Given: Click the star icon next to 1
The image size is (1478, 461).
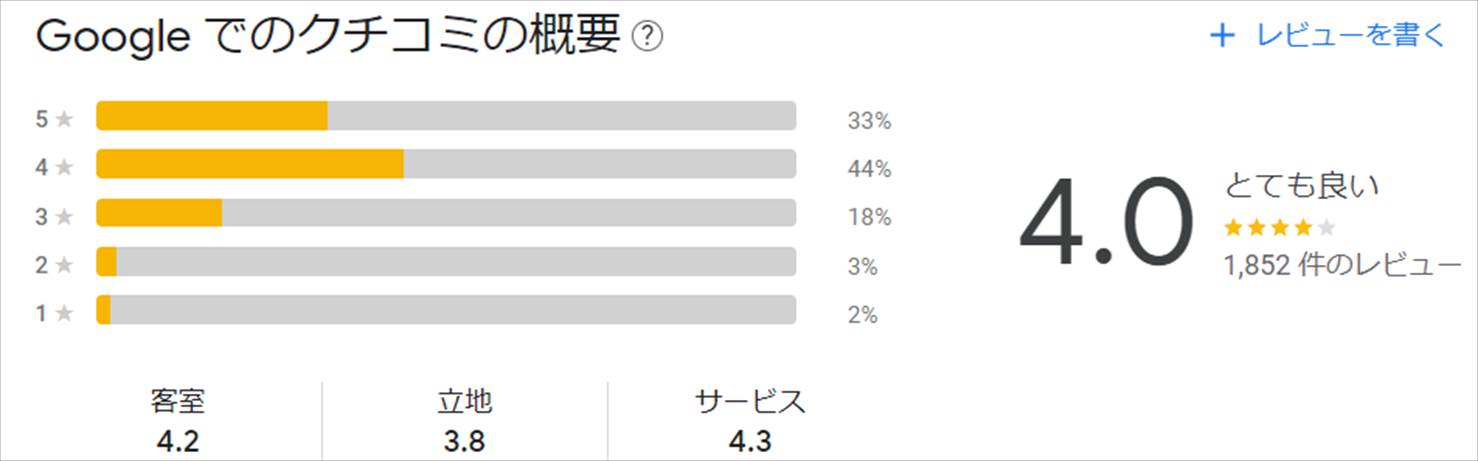Looking at the screenshot, I should click(x=64, y=314).
